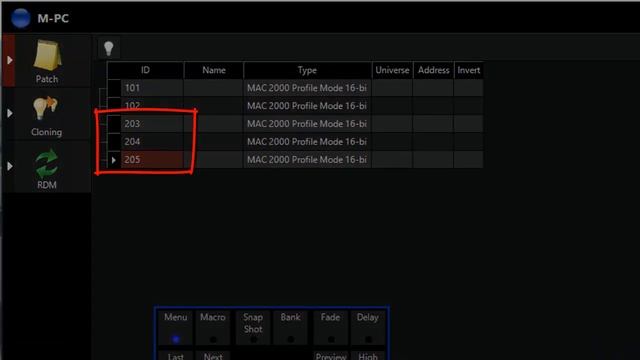640x360 pixels.
Task: Click the Universe cell of fixture 203
Action: click(392, 124)
